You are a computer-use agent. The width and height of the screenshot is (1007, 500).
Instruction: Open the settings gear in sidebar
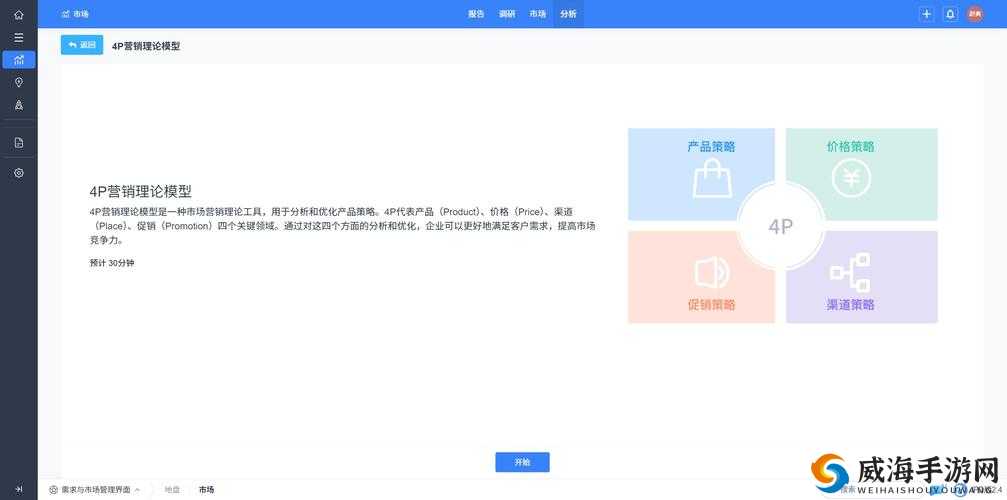pos(19,173)
